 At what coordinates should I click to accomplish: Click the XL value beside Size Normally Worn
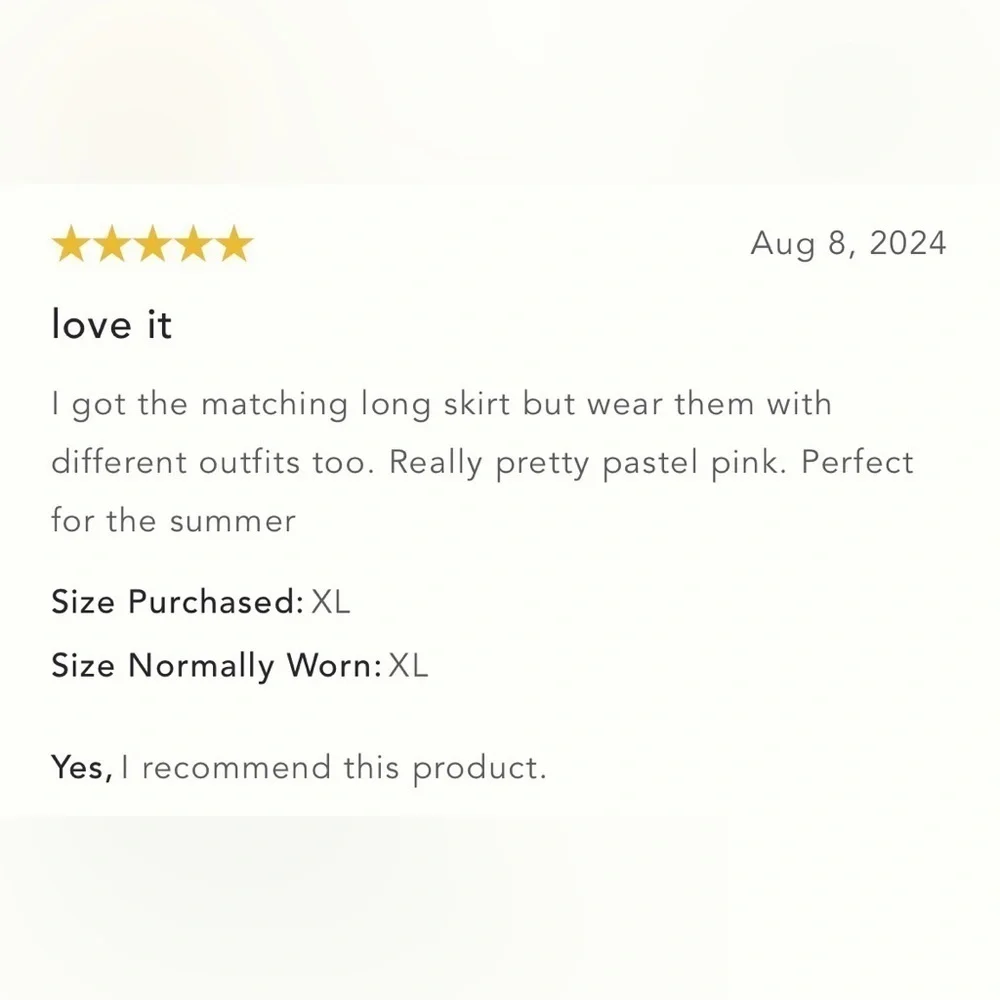[408, 666]
